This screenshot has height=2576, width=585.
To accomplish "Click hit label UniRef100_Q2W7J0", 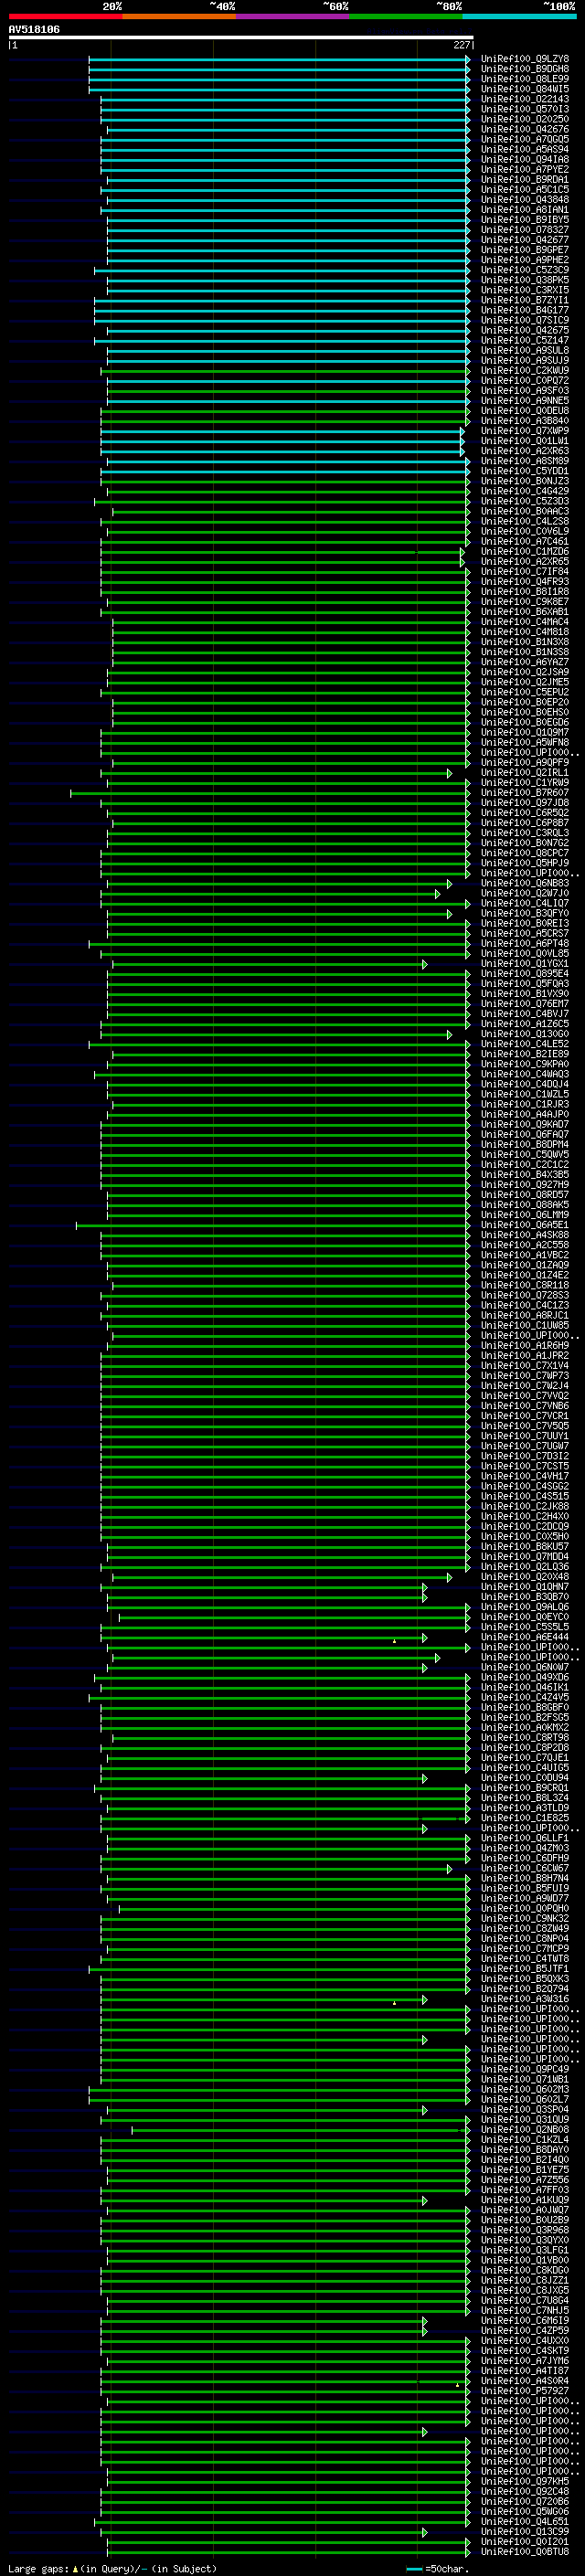I will pyautogui.click(x=525, y=893).
